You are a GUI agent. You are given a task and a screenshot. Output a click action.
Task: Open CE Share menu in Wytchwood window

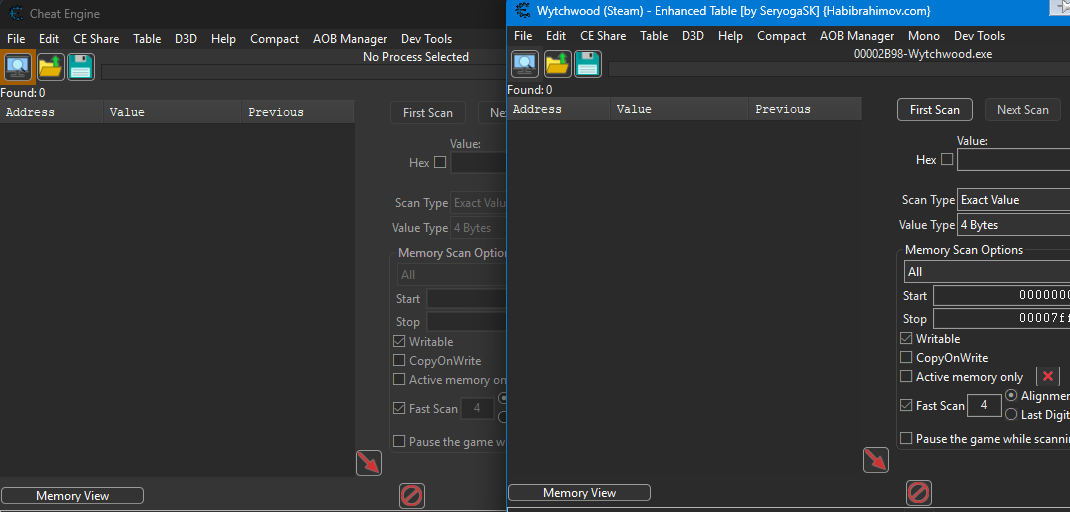point(603,36)
